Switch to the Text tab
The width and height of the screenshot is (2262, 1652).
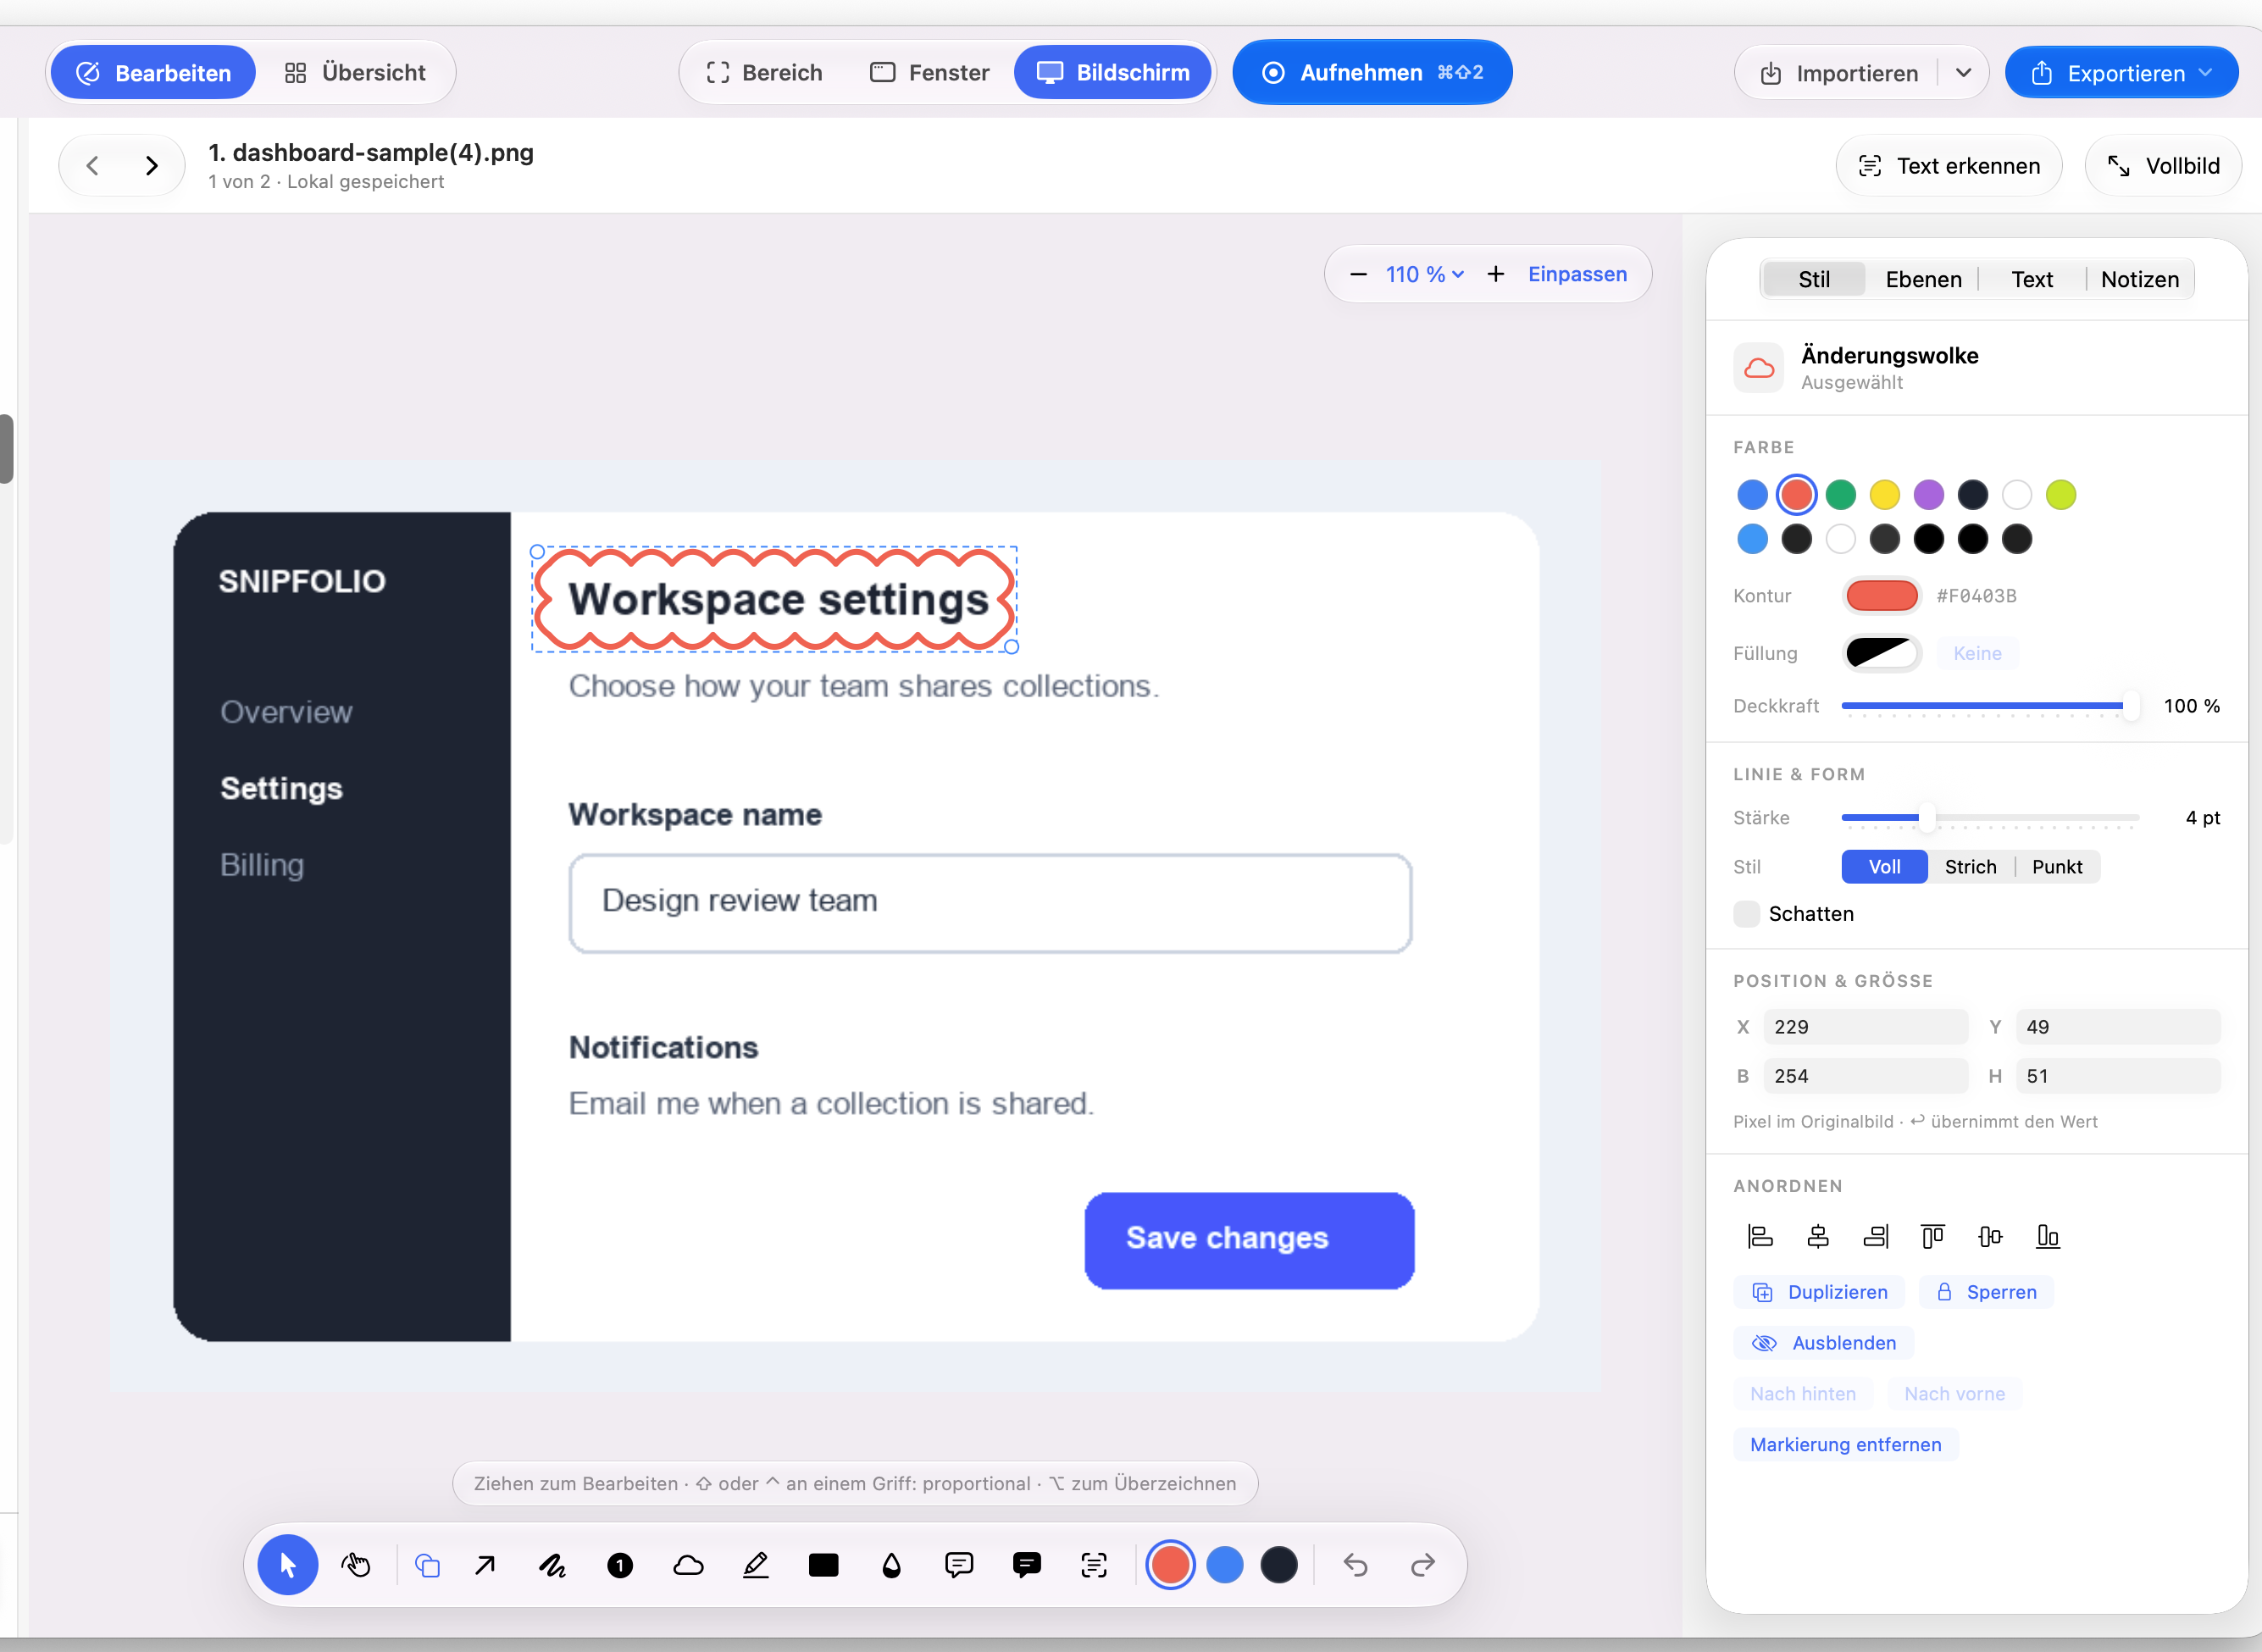pos(2032,280)
